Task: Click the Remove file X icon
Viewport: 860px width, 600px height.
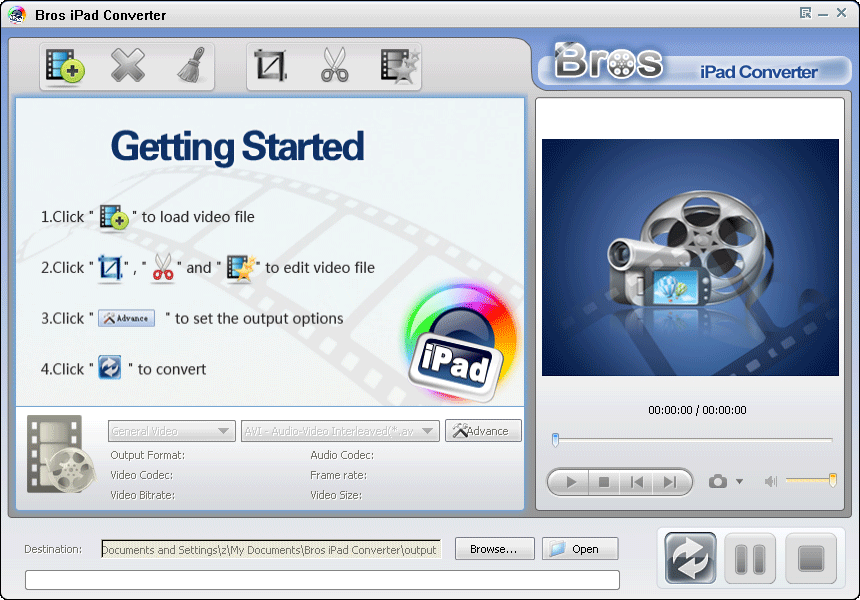Action: pyautogui.click(x=127, y=67)
